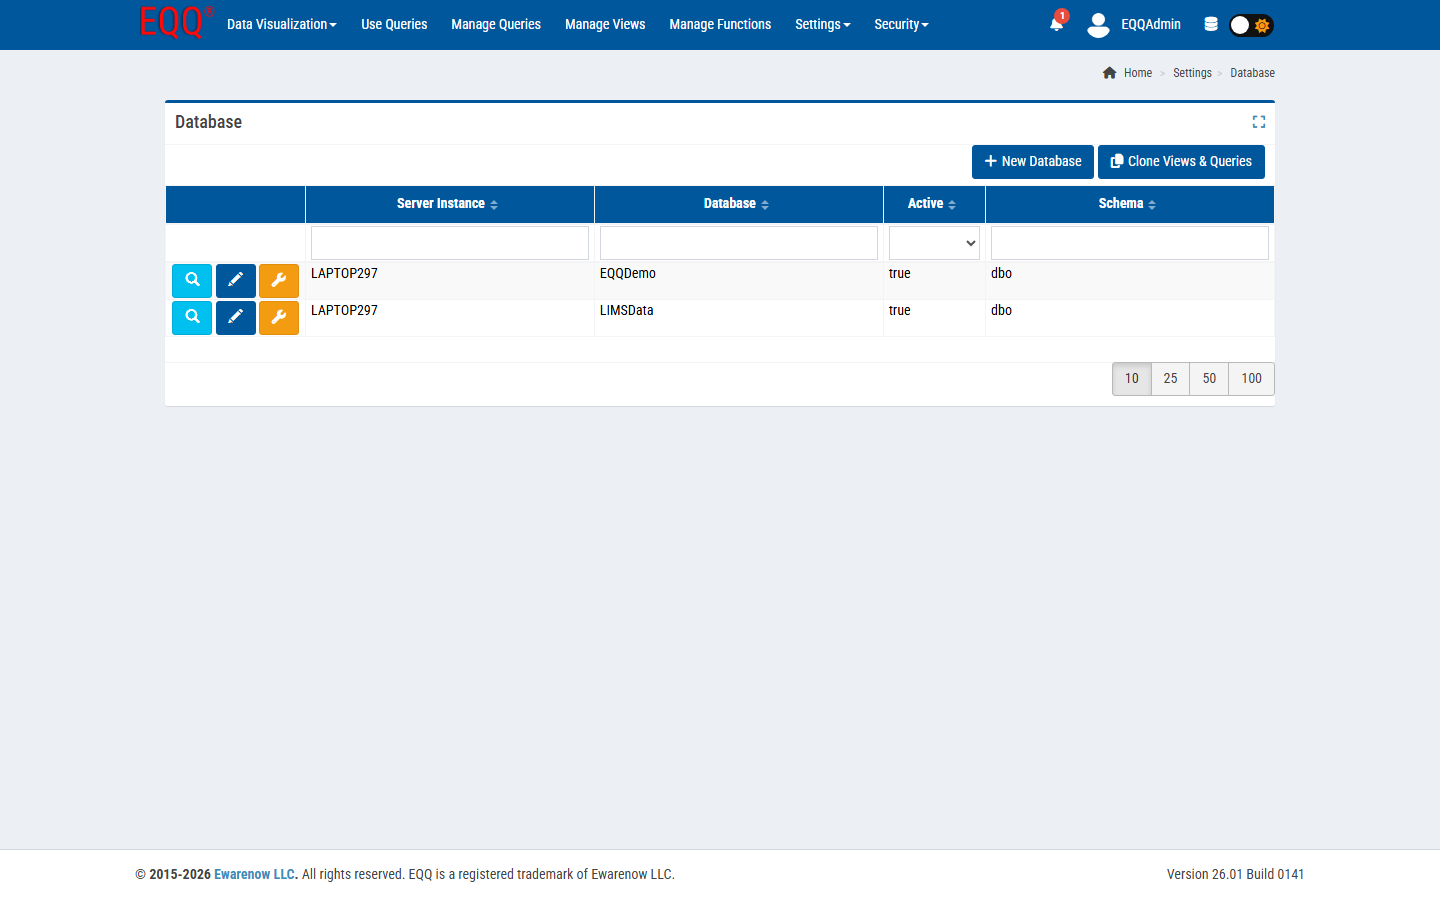View details of the LIMSData database record
The height and width of the screenshot is (900, 1440).
point(191,317)
